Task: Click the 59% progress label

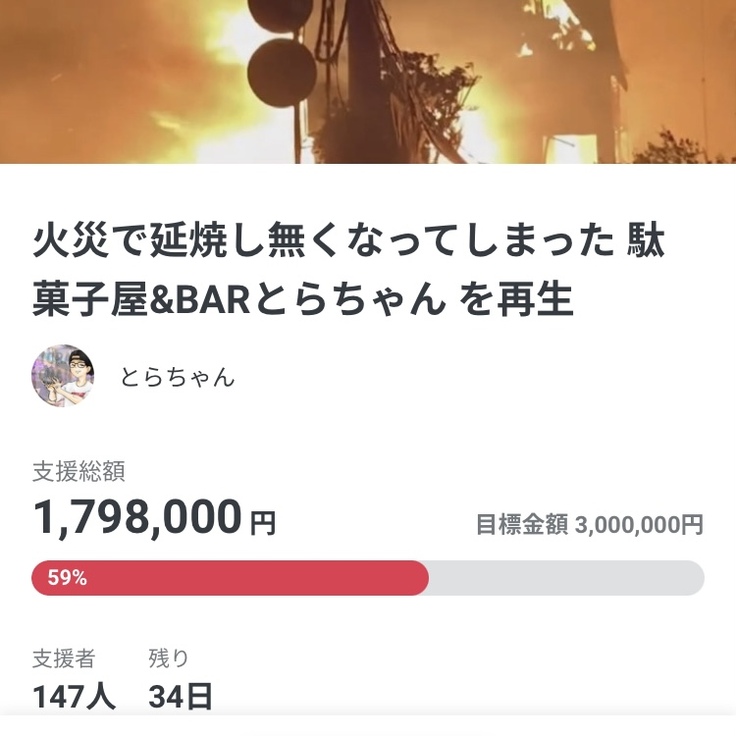Action: (67, 578)
